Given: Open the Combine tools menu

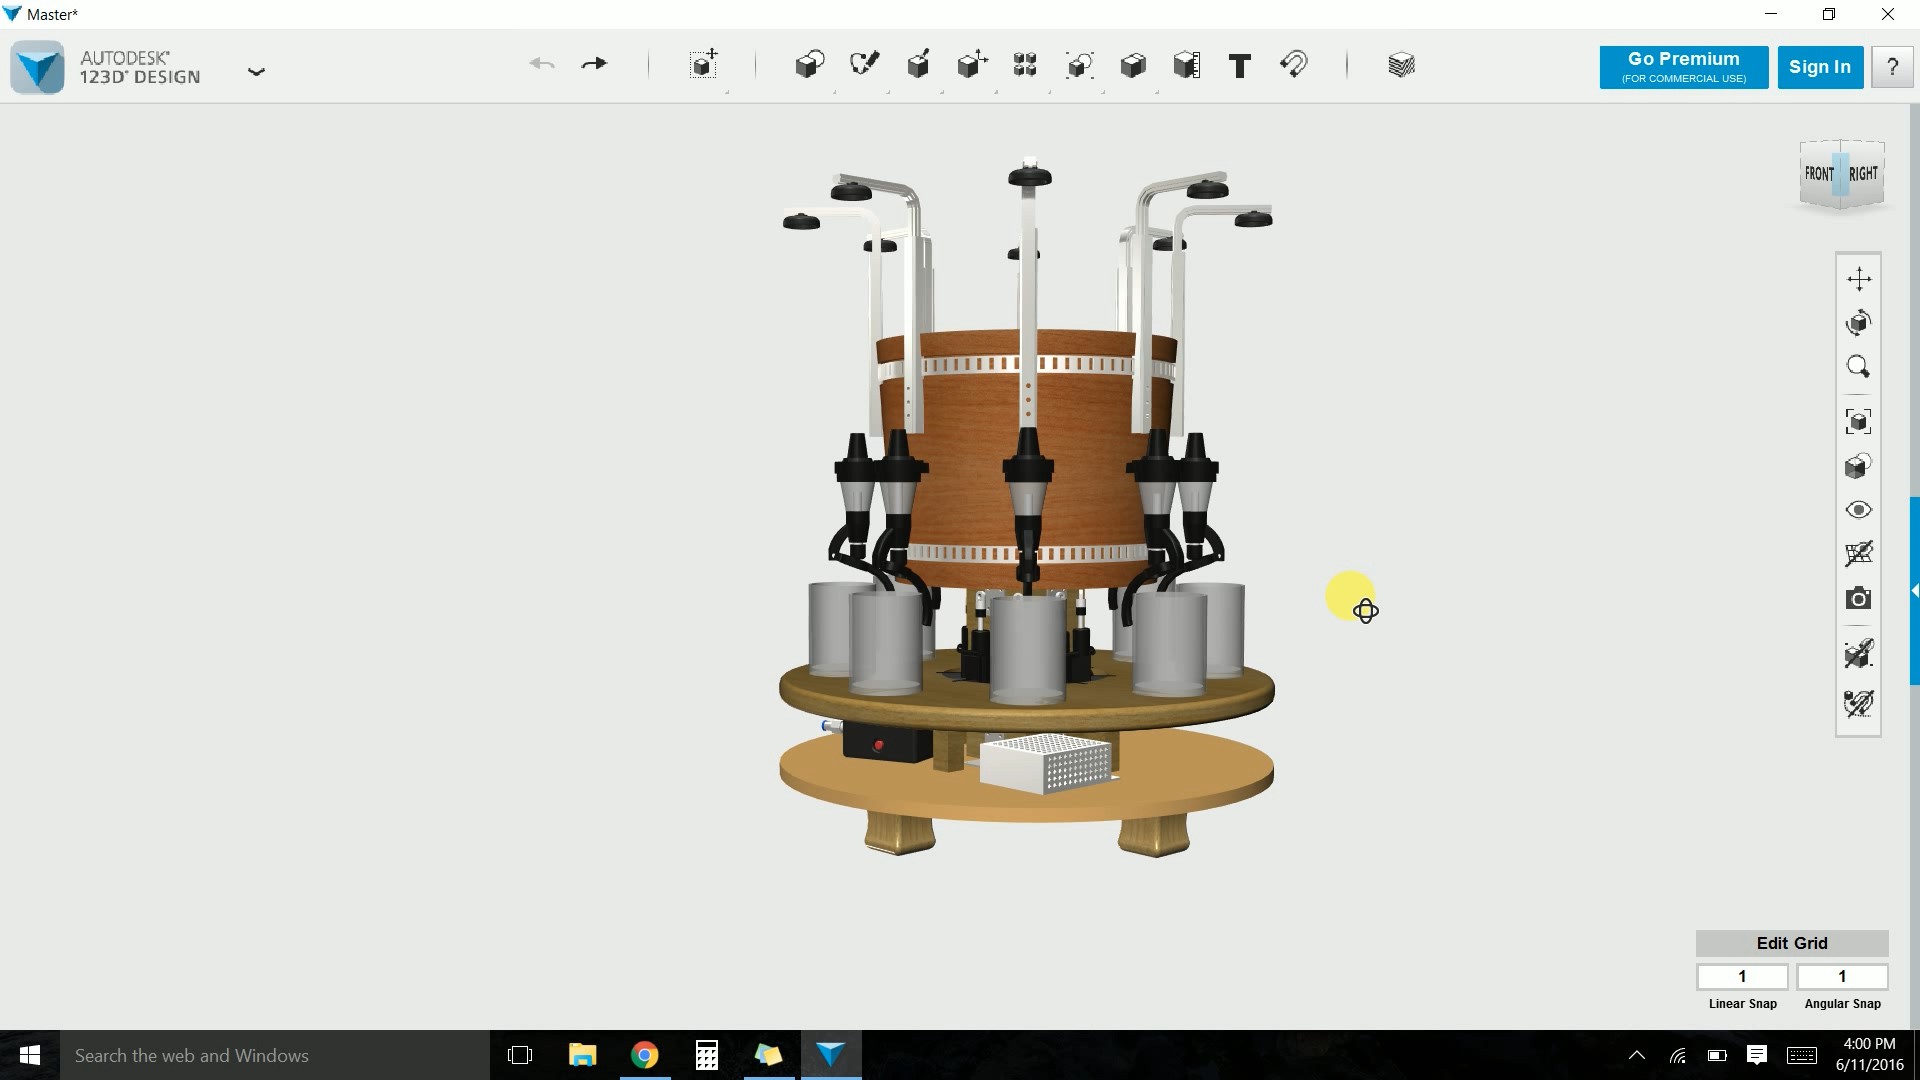Looking at the screenshot, I should 1133,65.
